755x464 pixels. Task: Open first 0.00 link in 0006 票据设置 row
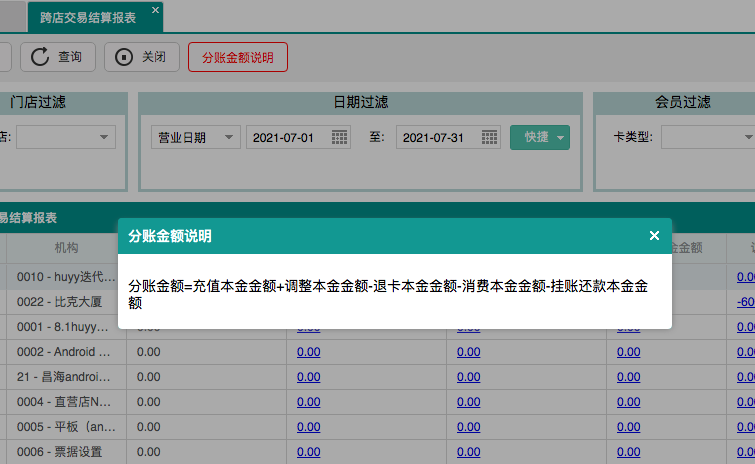click(309, 452)
